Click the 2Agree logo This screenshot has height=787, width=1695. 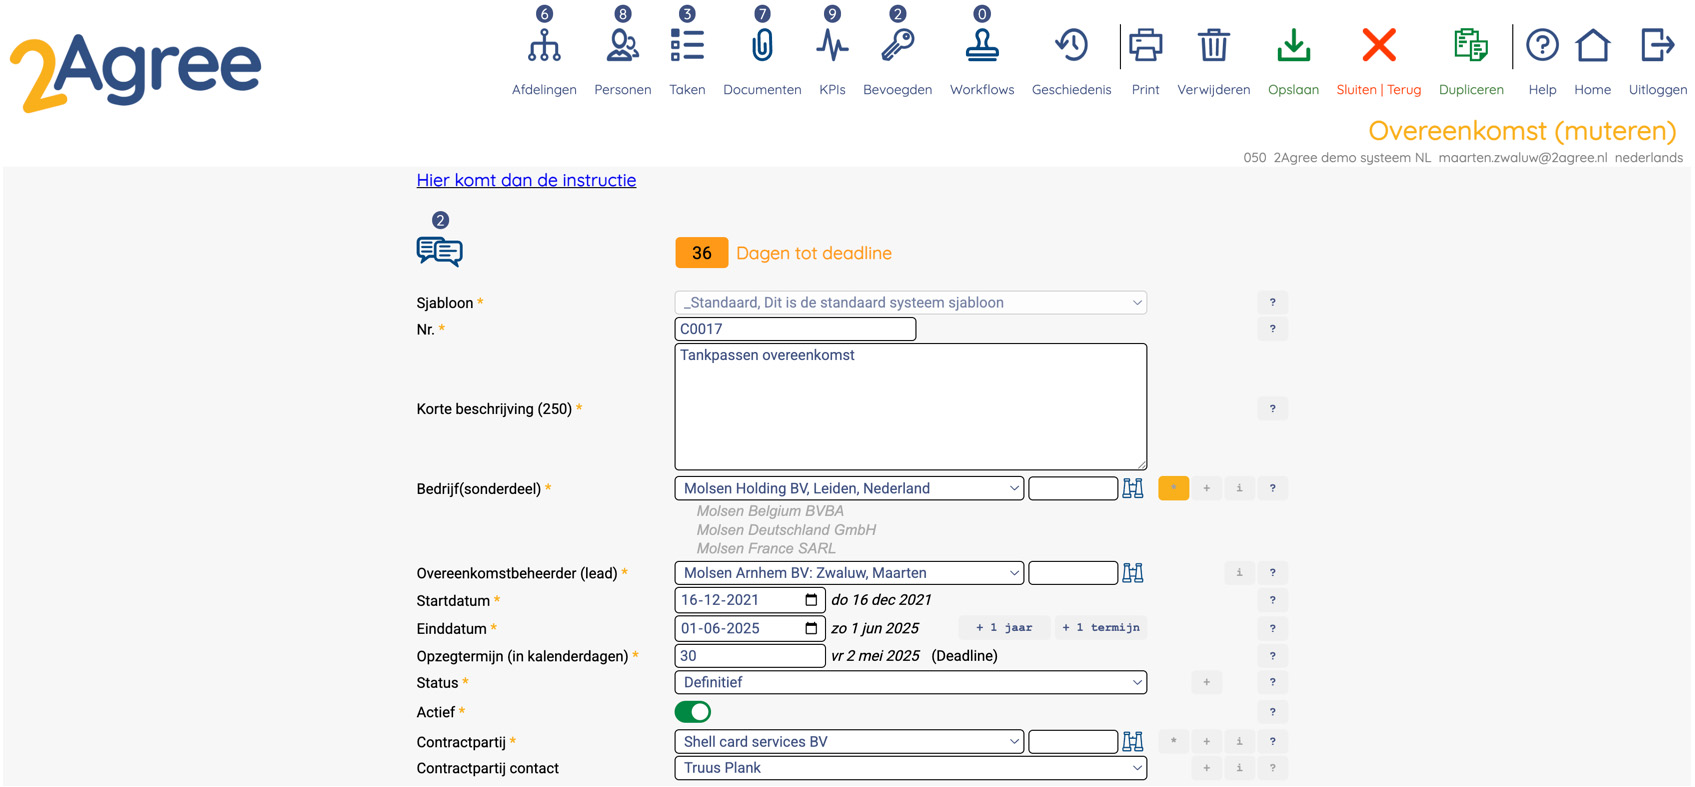[x=135, y=73]
